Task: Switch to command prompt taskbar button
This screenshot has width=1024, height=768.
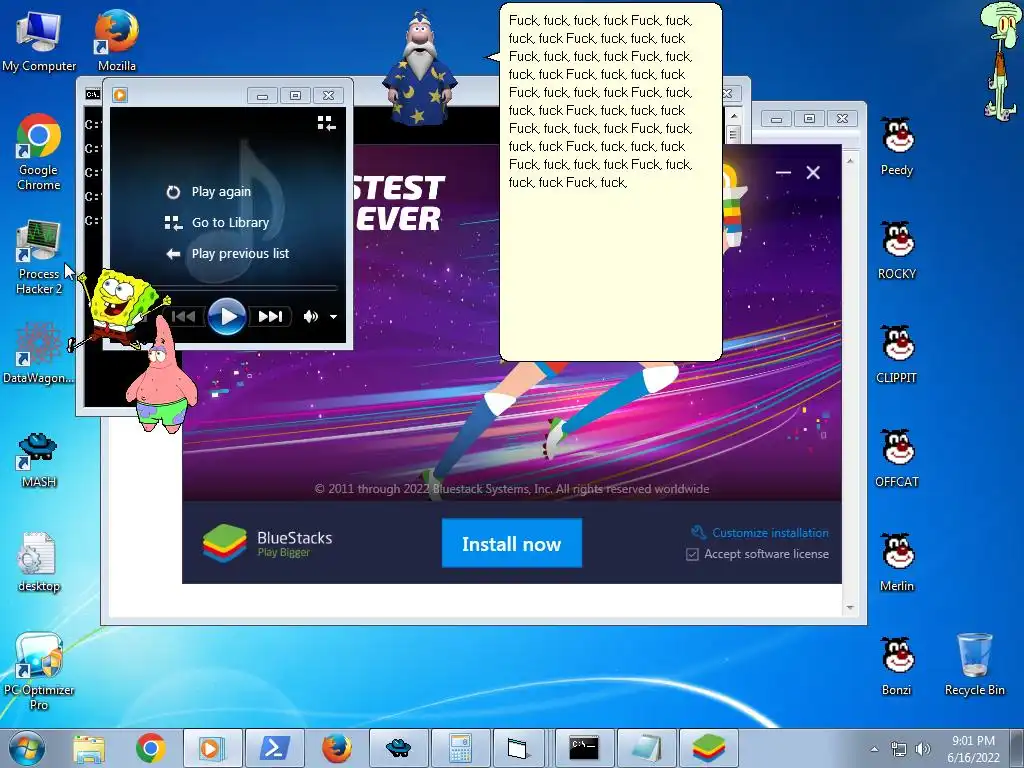Action: point(584,748)
